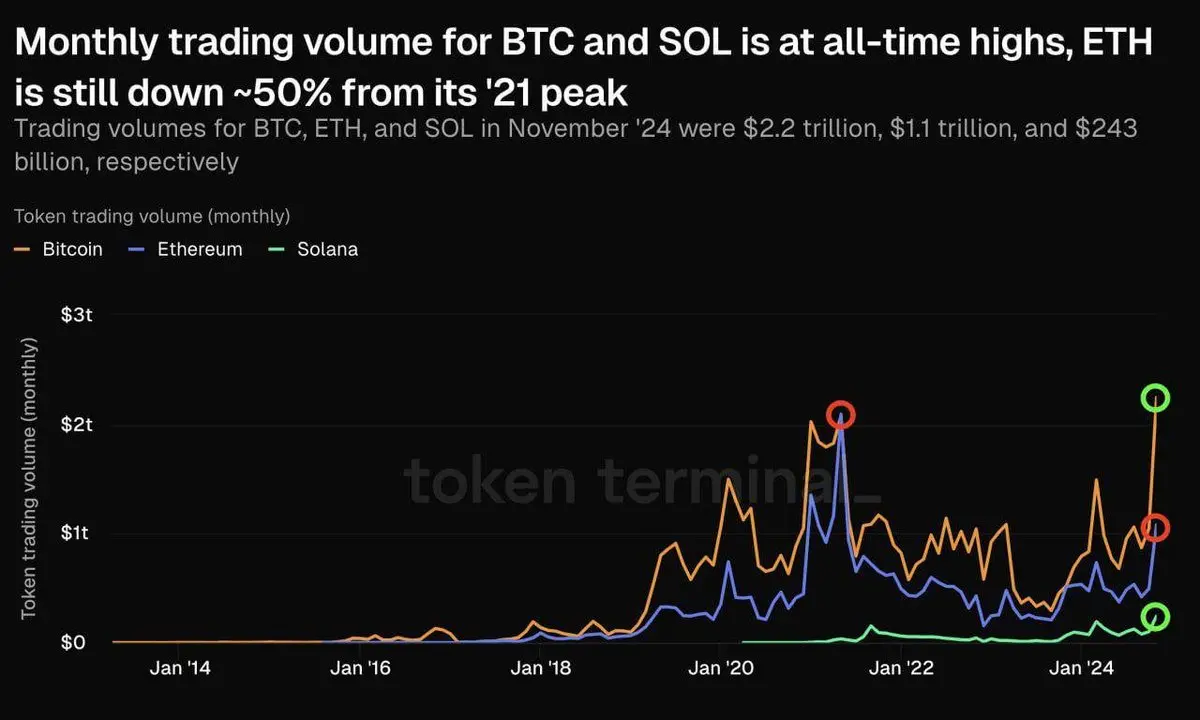Viewport: 1200px width, 720px height.
Task: Select the $2t y-axis label
Action: (x=77, y=425)
